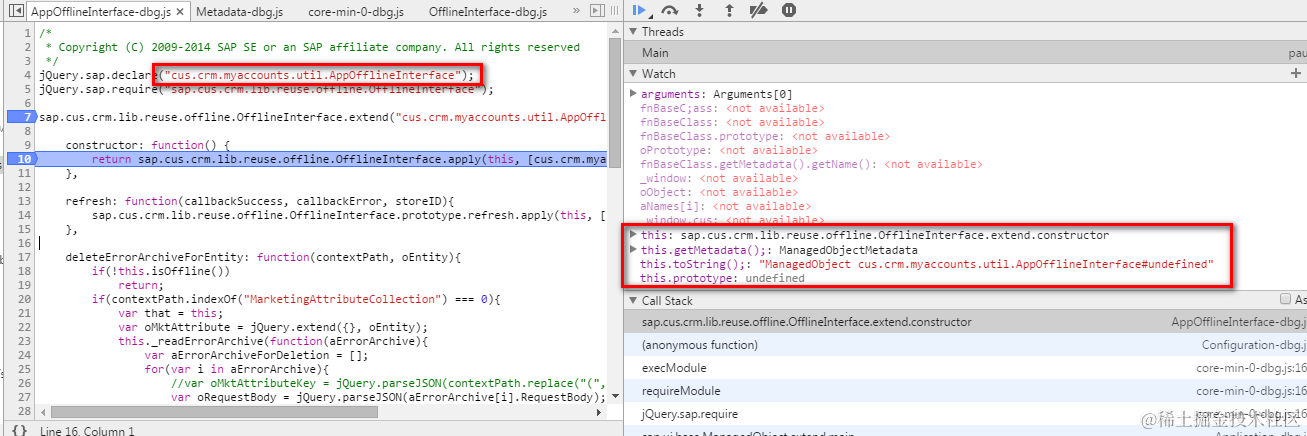Select the Main thread row
Screen dimensions: 1307x436
pos(965,53)
